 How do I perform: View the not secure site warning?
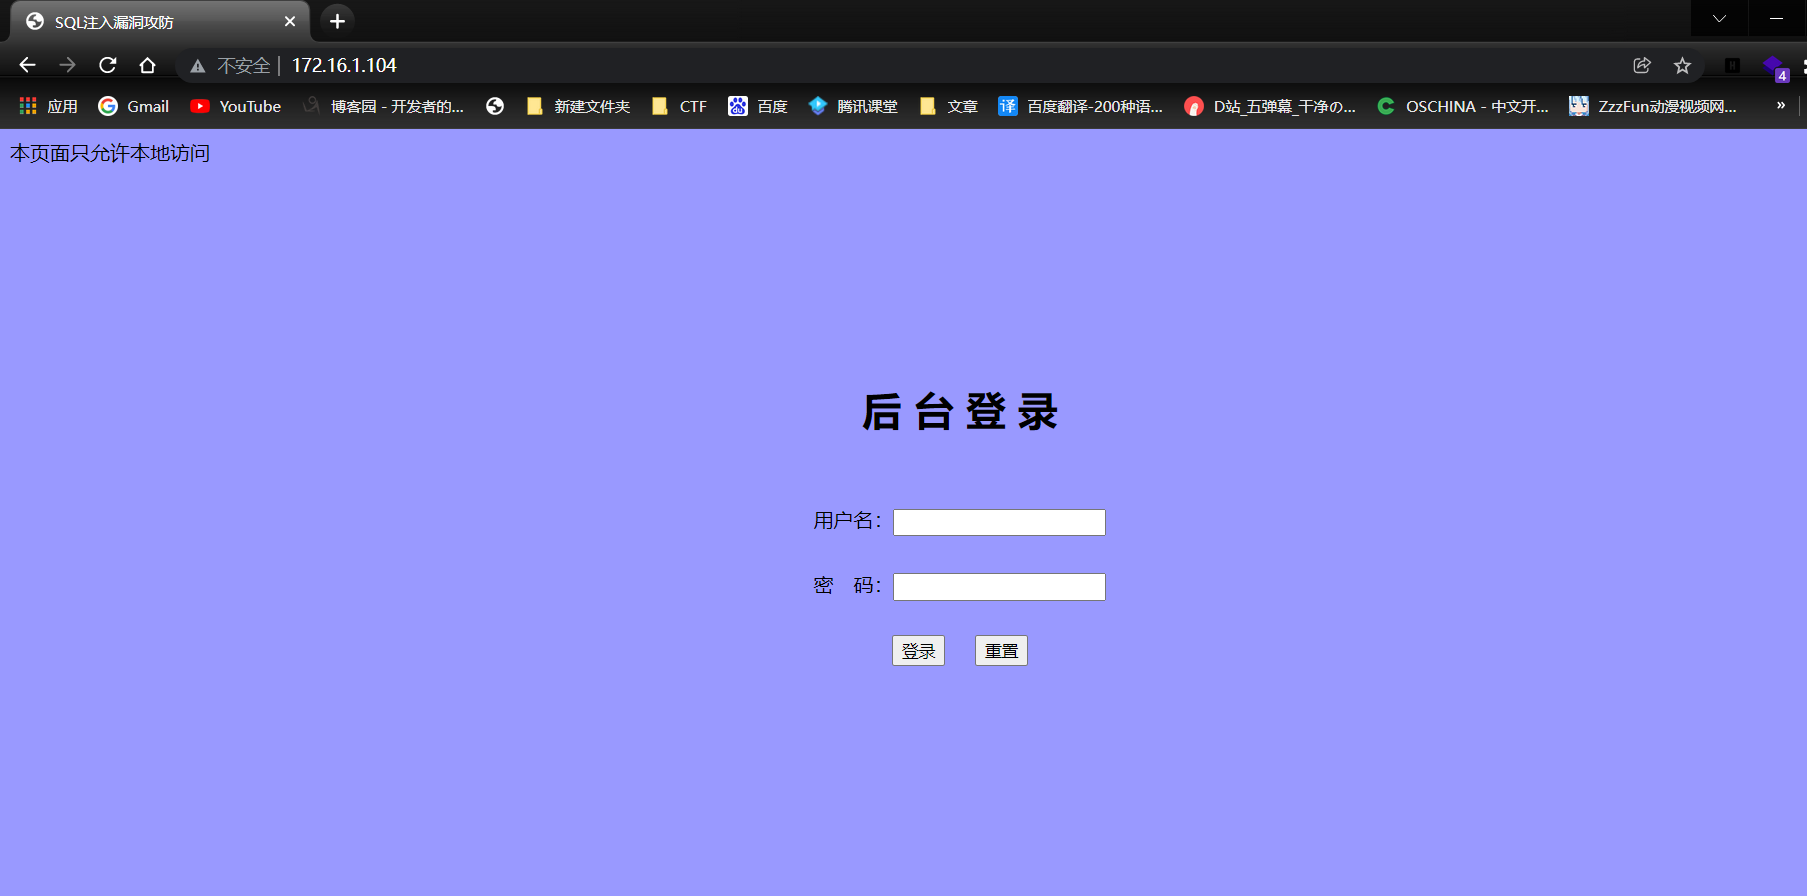(230, 65)
